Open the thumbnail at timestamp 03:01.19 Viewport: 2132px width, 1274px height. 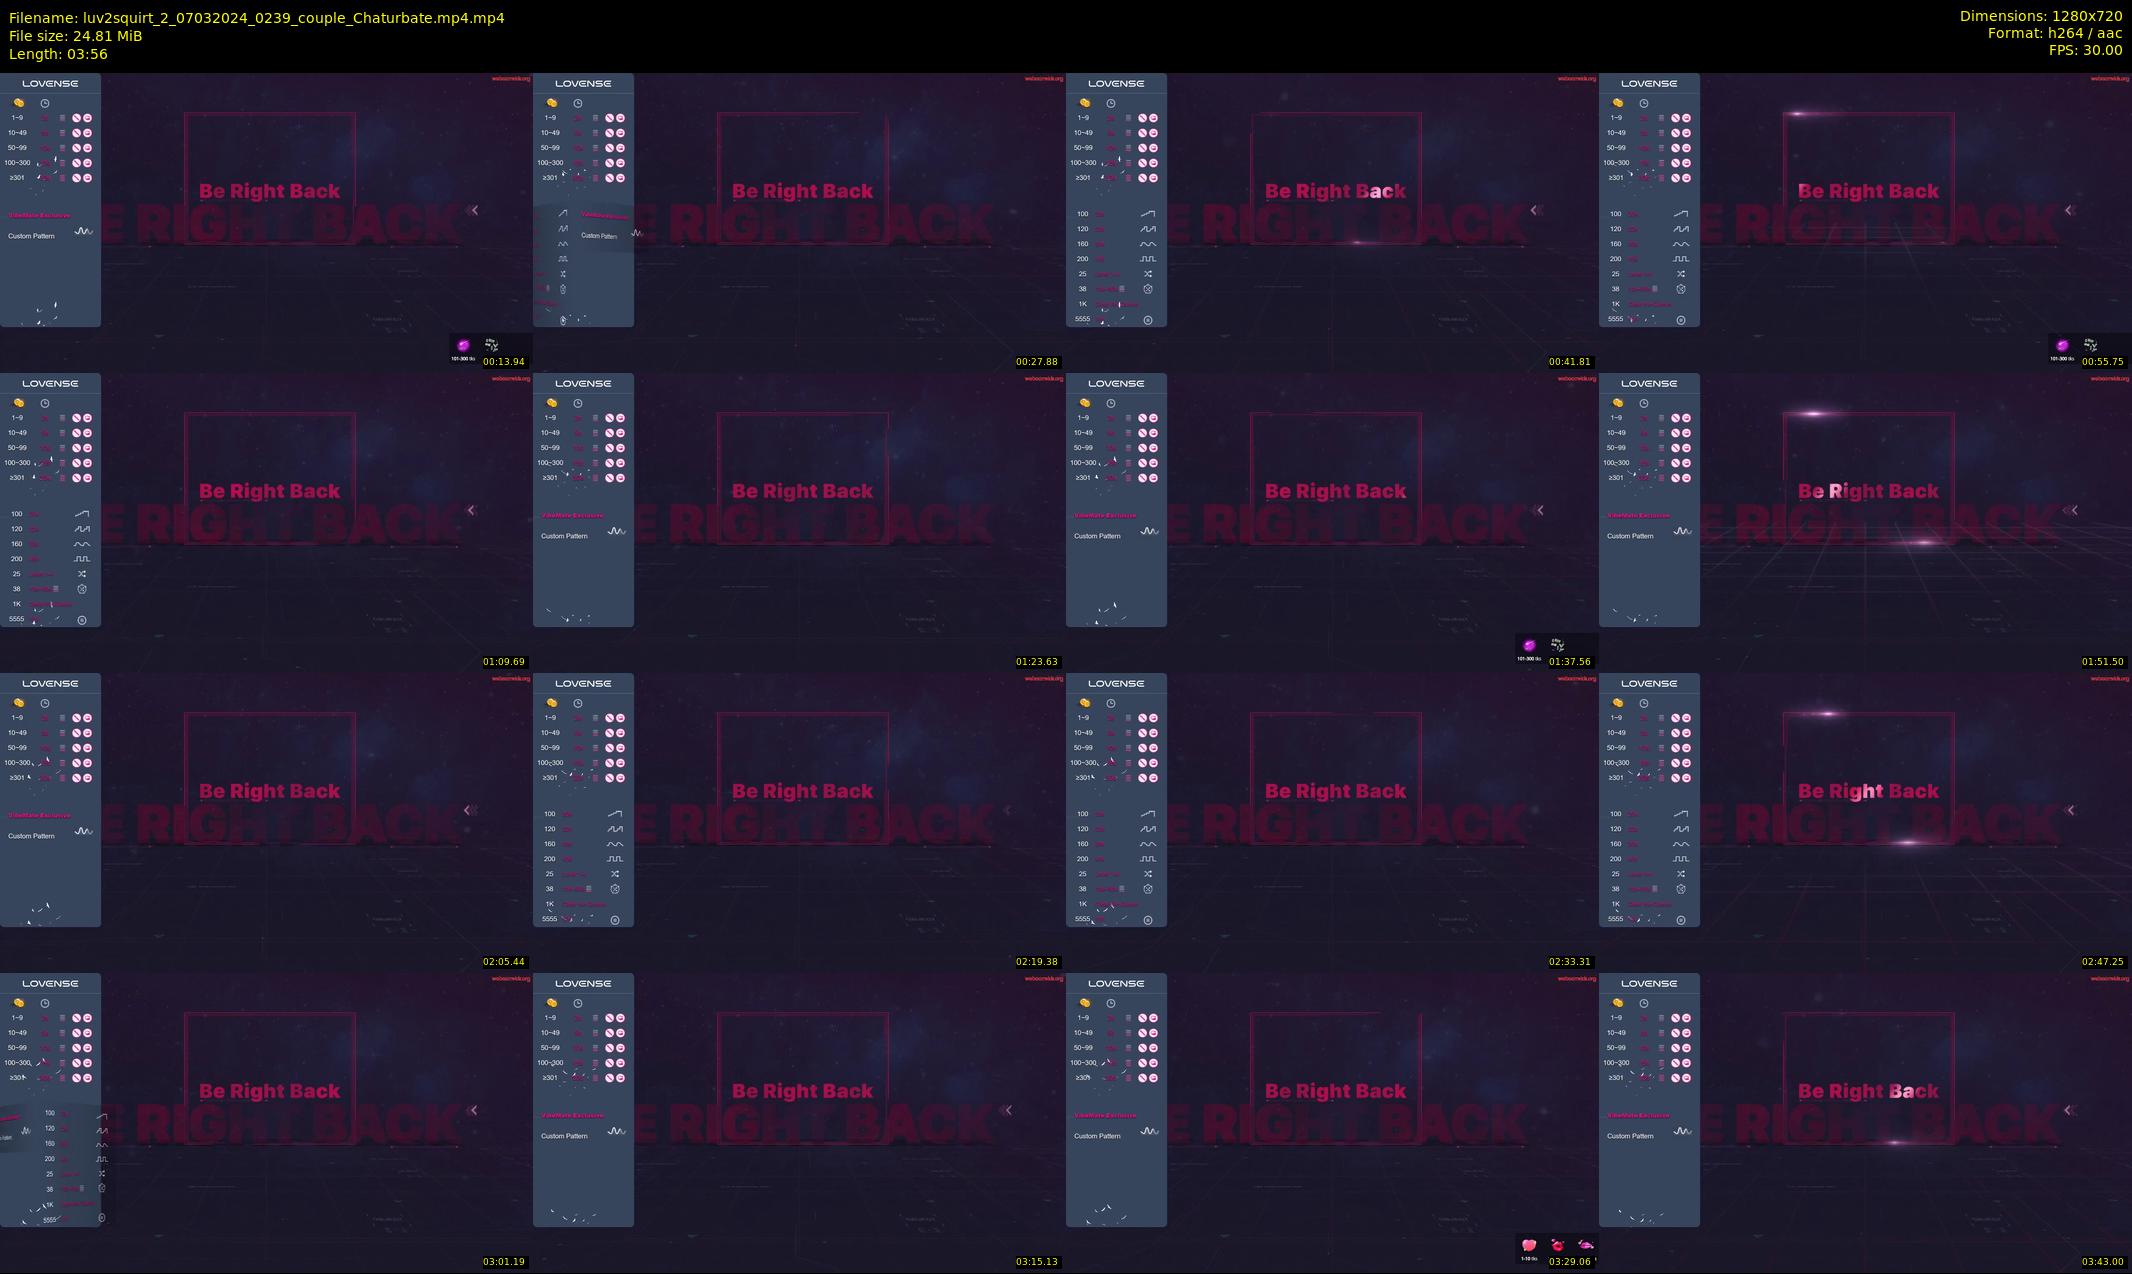[x=266, y=1122]
